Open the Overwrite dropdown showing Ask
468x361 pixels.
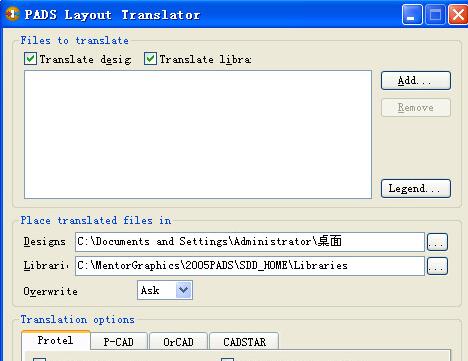point(165,290)
